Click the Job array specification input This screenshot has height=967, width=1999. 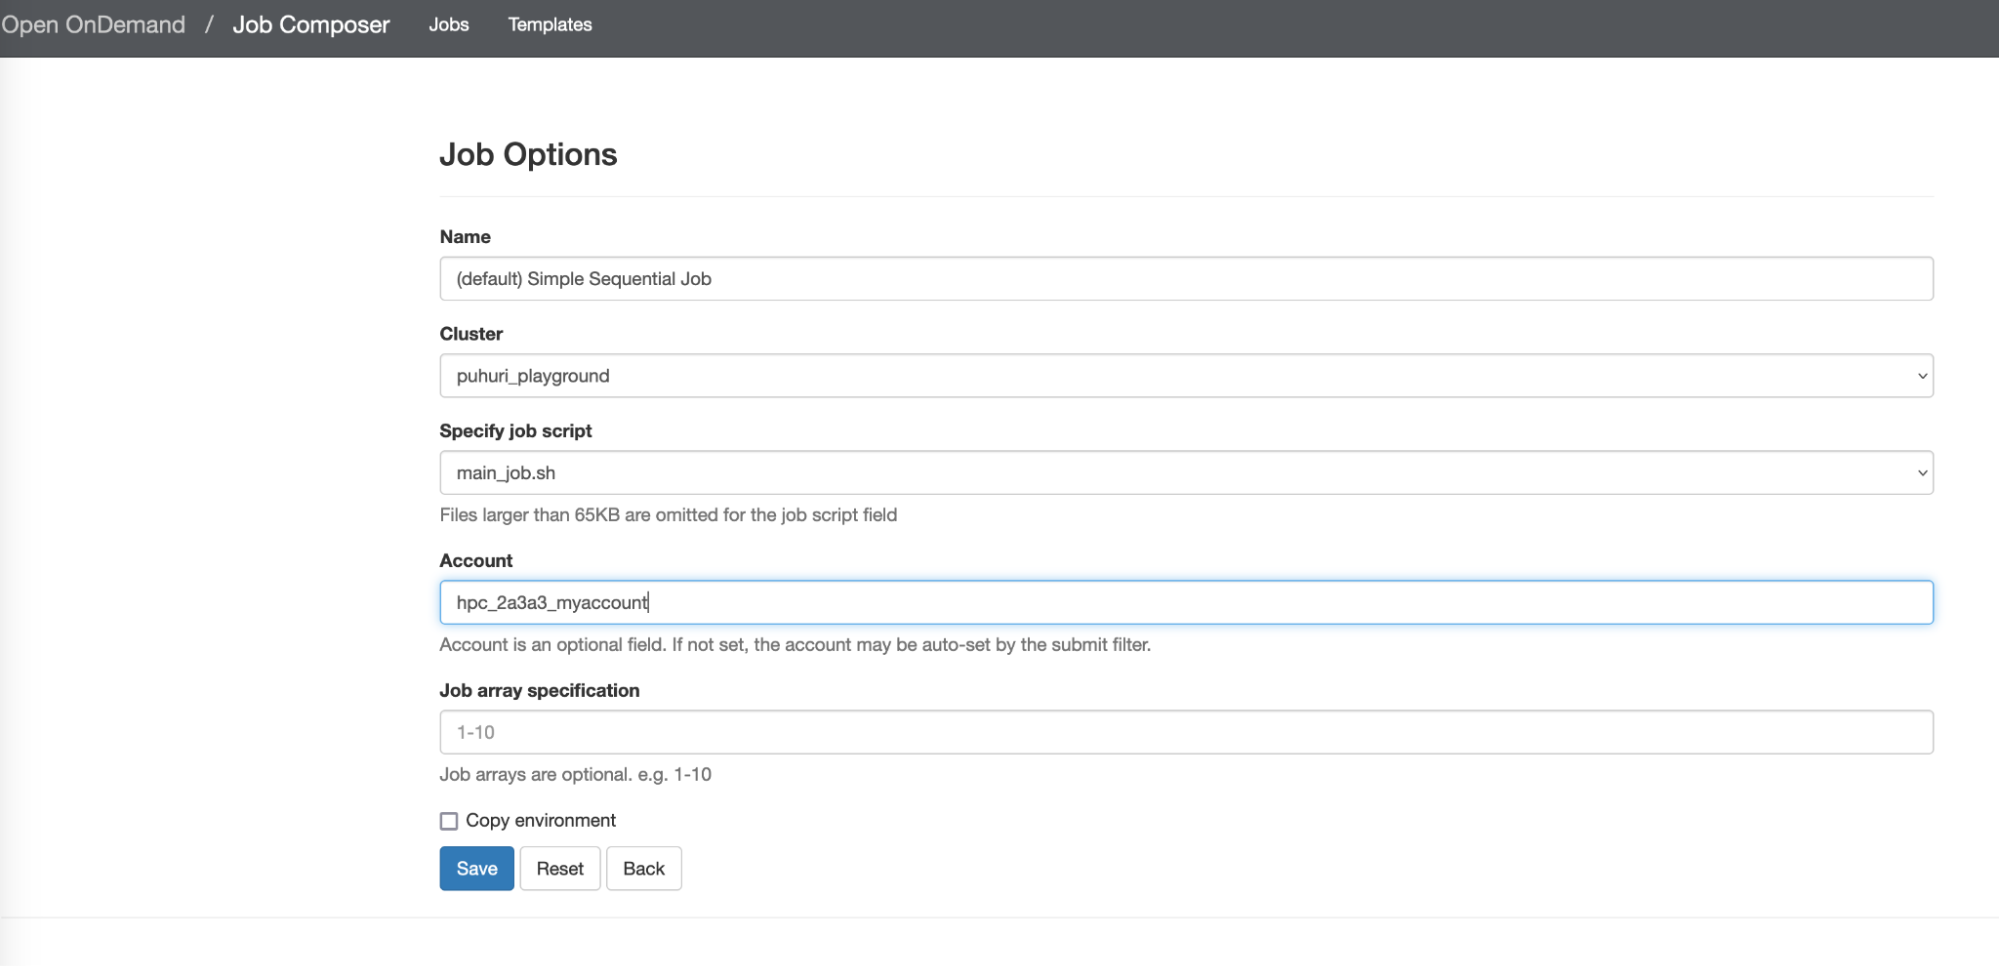tap(1185, 733)
